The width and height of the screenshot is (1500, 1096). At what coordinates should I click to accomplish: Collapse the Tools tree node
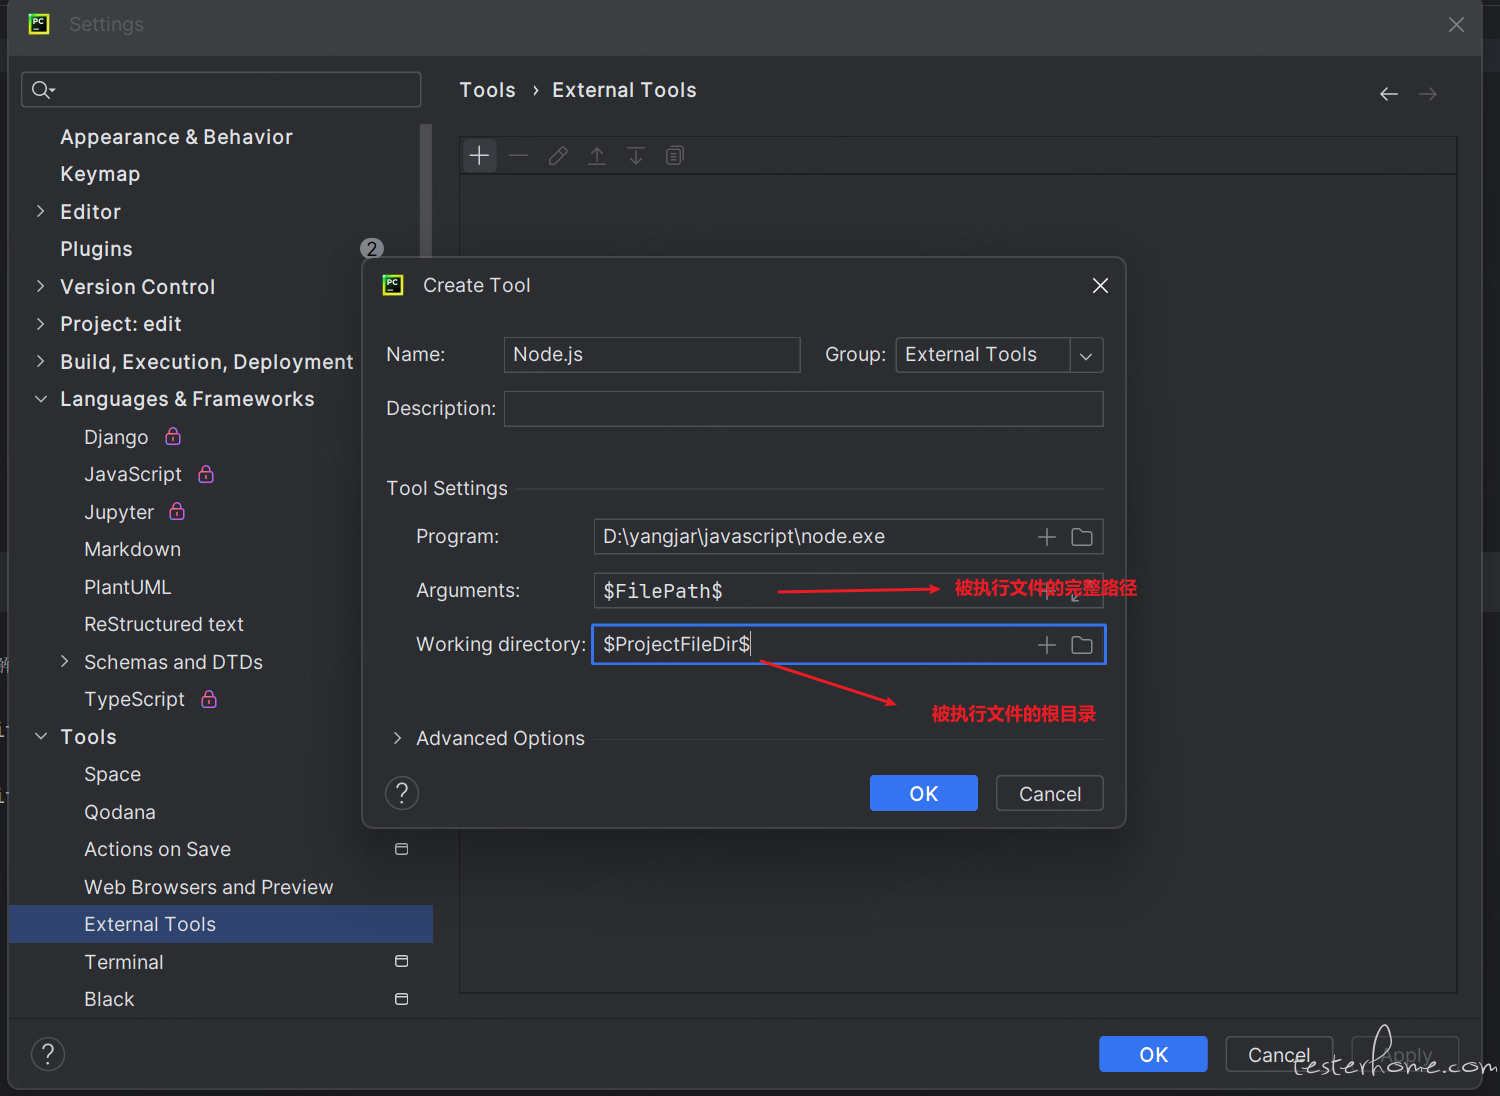click(40, 736)
